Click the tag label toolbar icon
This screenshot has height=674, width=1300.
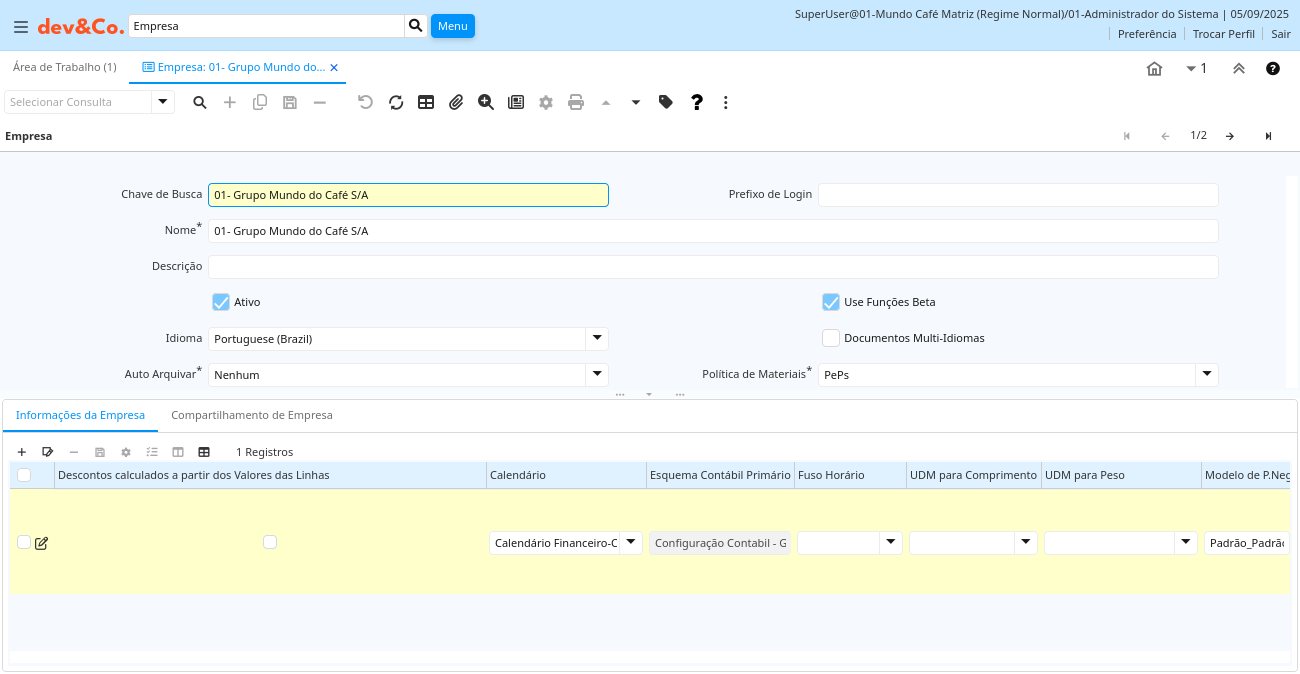coord(666,102)
